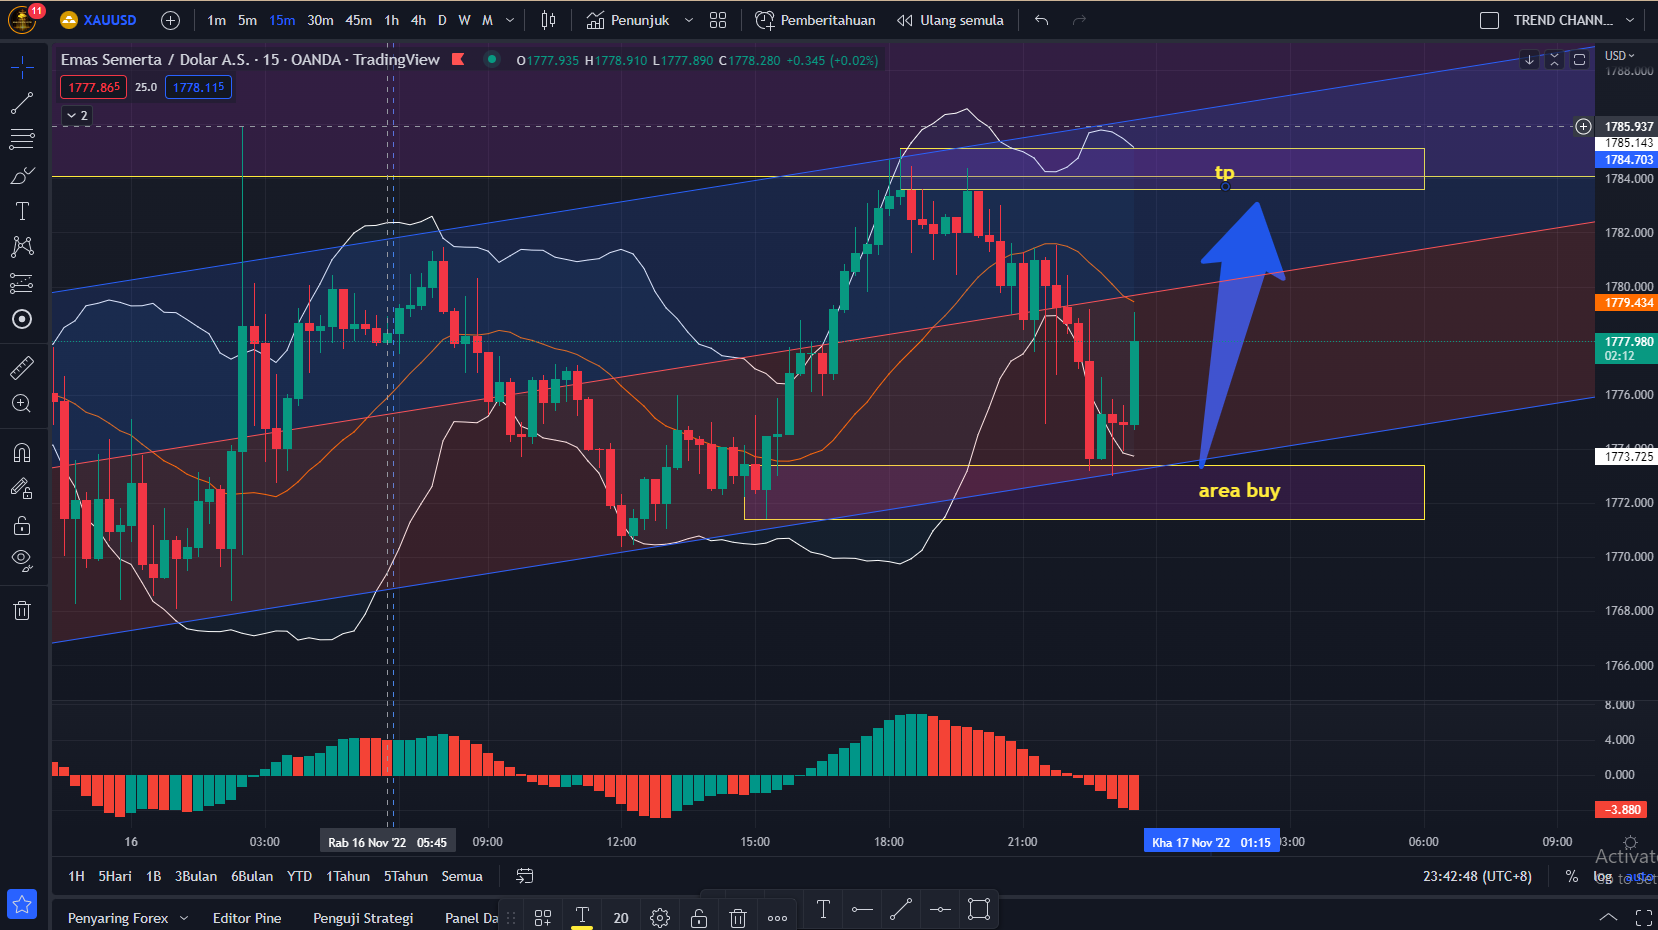Remove drawings with left toolbar trash icon
Screen dimensions: 1658x930
click(22, 610)
